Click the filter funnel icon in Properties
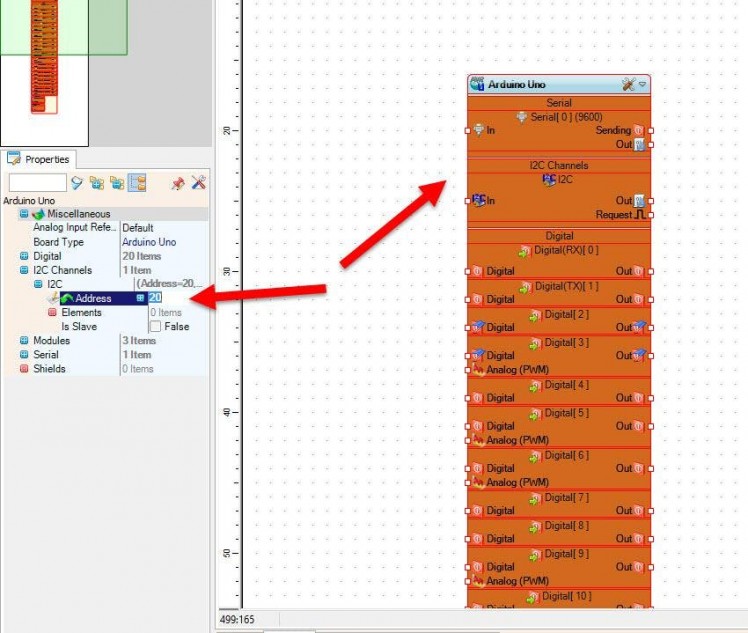 coord(76,183)
